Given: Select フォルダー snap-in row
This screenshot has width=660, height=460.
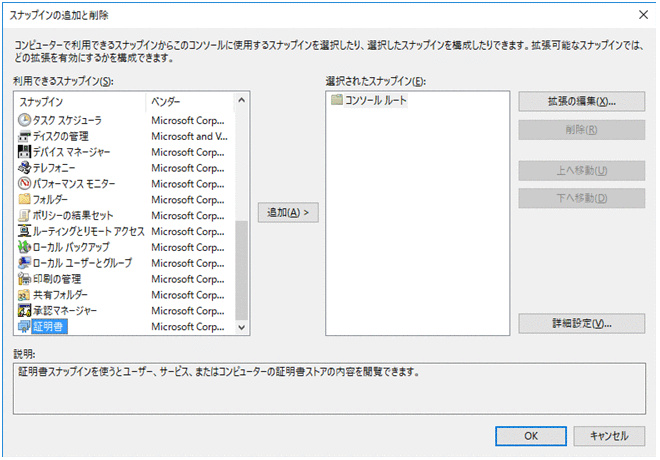Looking at the screenshot, I should click(x=125, y=199).
